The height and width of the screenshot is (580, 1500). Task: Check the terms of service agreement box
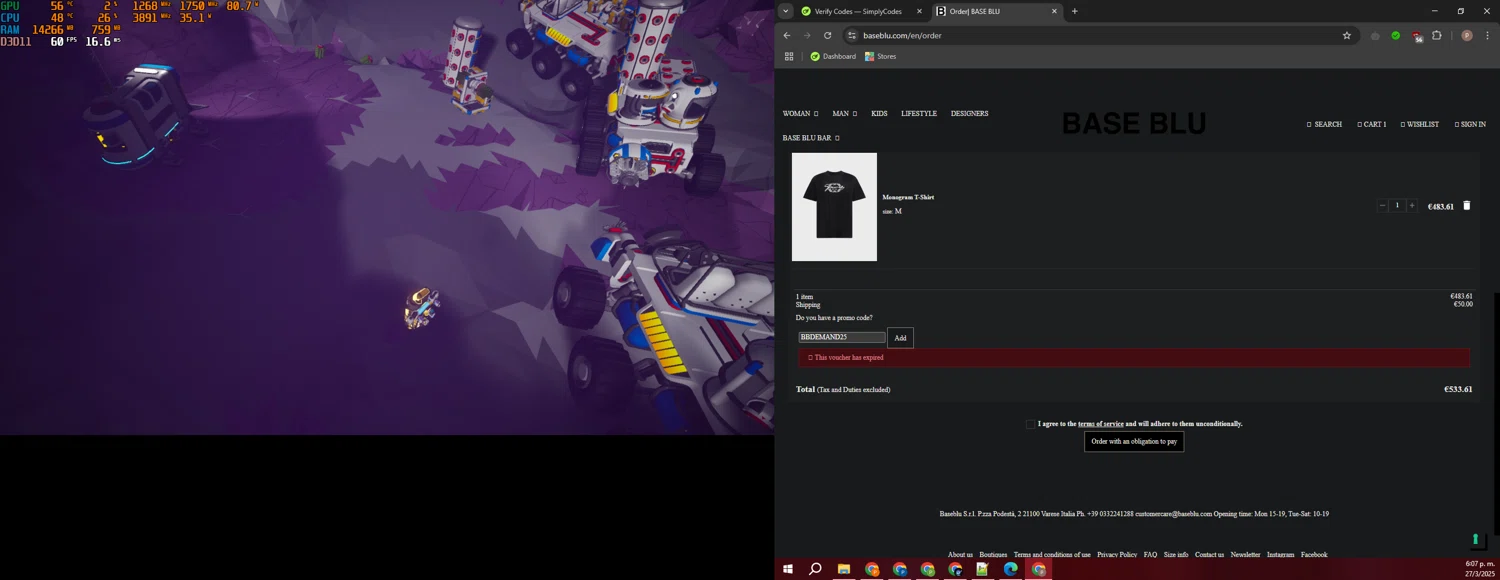1030,424
